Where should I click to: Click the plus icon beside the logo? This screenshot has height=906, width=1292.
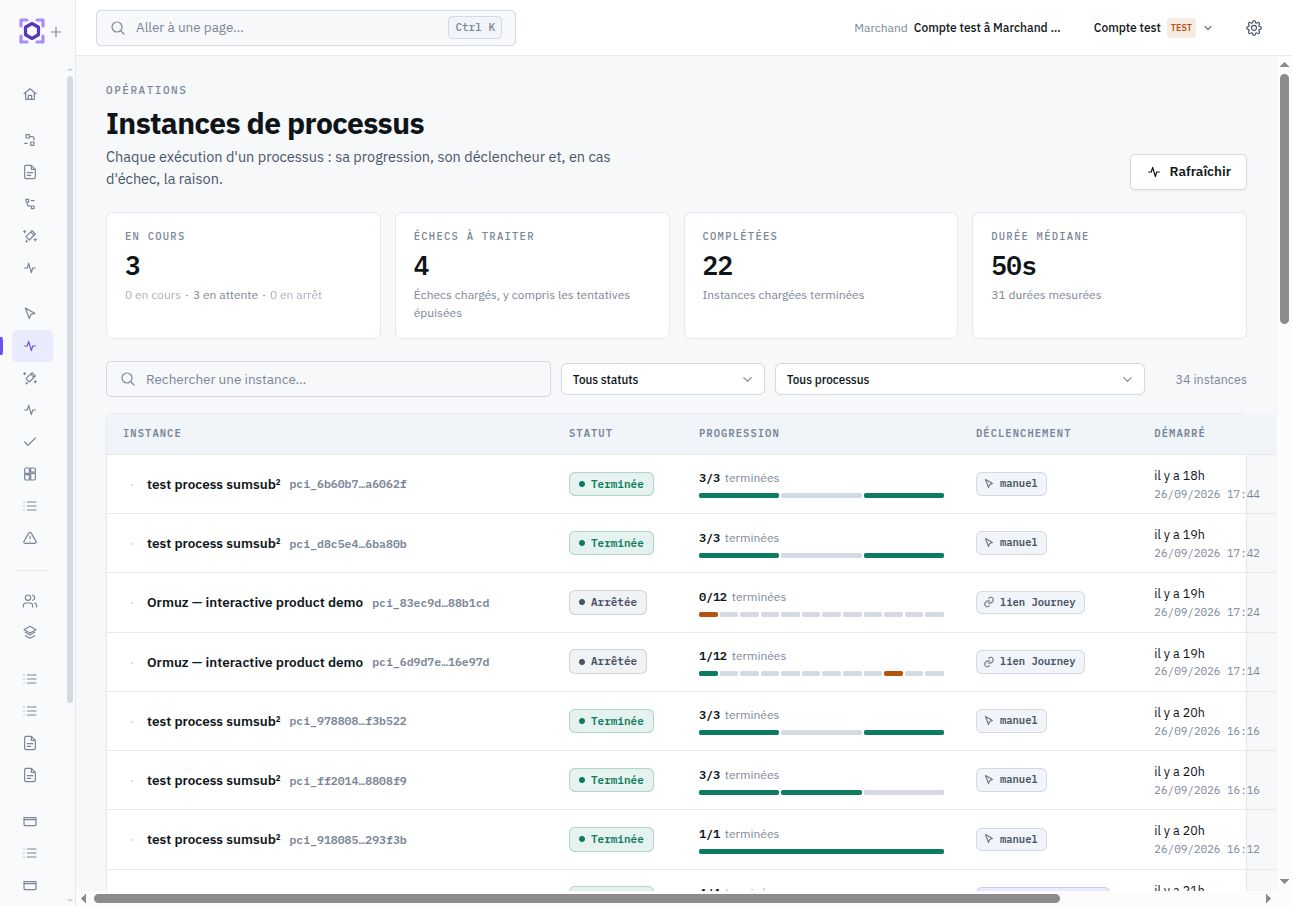[x=56, y=32]
